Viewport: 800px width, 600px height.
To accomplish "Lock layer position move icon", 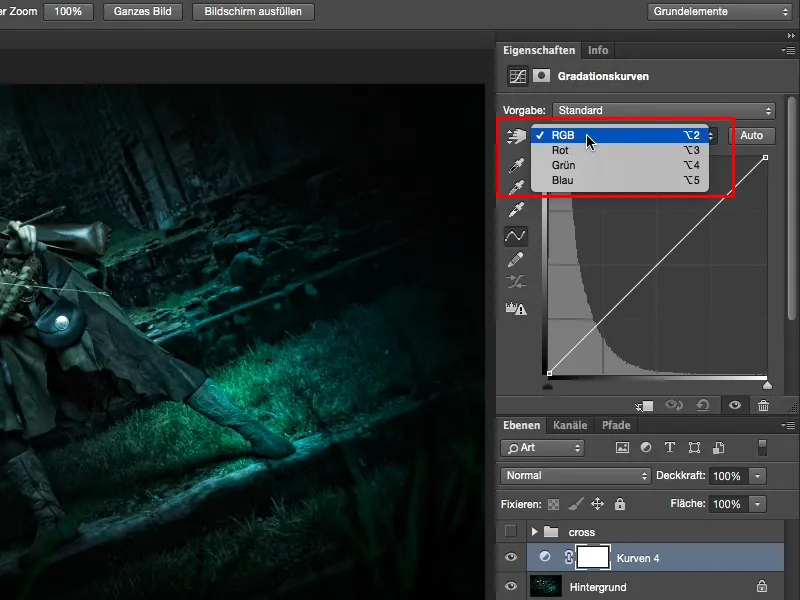I will tap(597, 504).
